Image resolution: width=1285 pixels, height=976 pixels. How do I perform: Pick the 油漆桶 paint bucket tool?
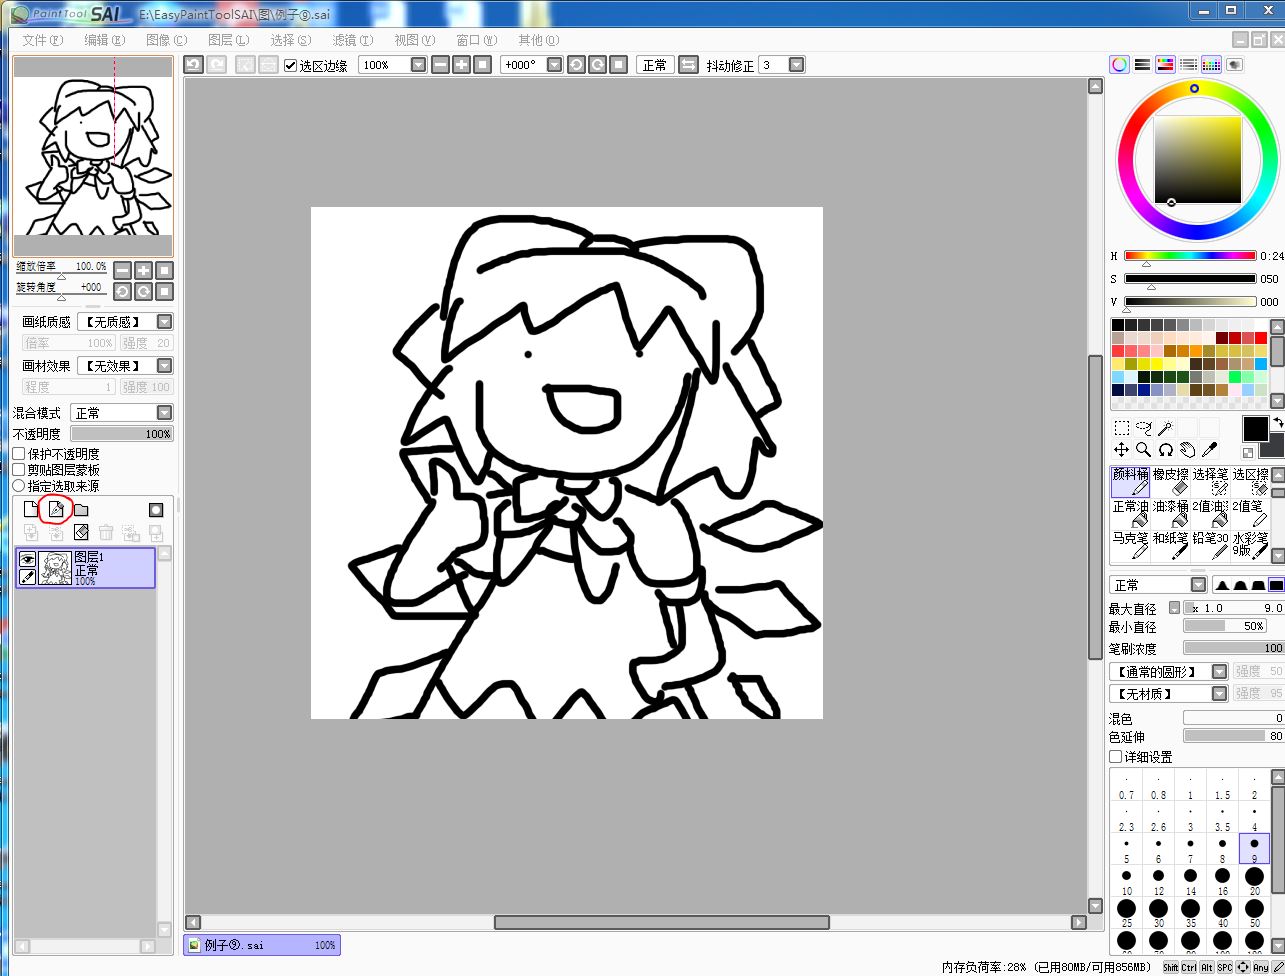click(1170, 514)
